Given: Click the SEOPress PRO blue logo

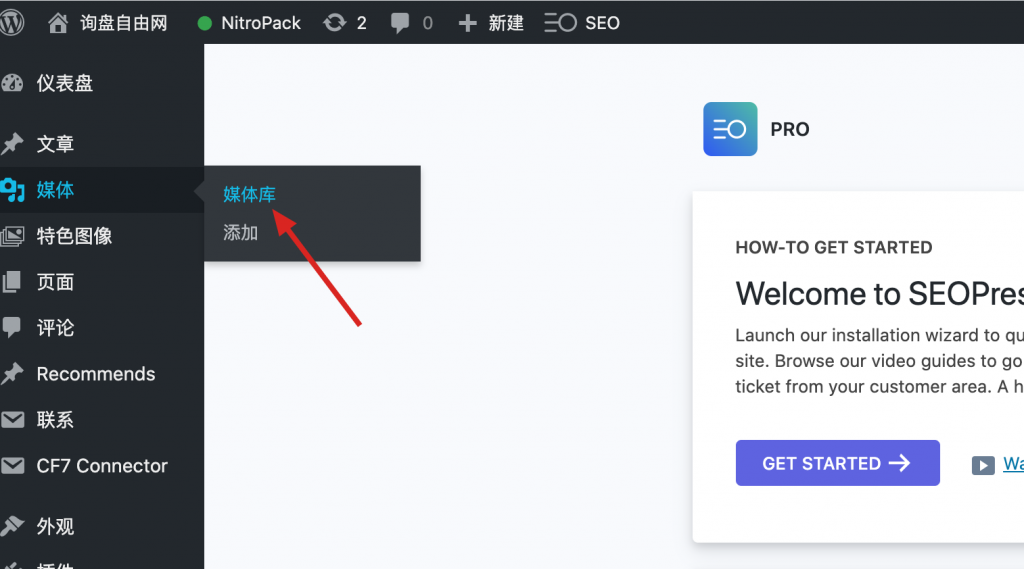Looking at the screenshot, I should click(x=730, y=129).
